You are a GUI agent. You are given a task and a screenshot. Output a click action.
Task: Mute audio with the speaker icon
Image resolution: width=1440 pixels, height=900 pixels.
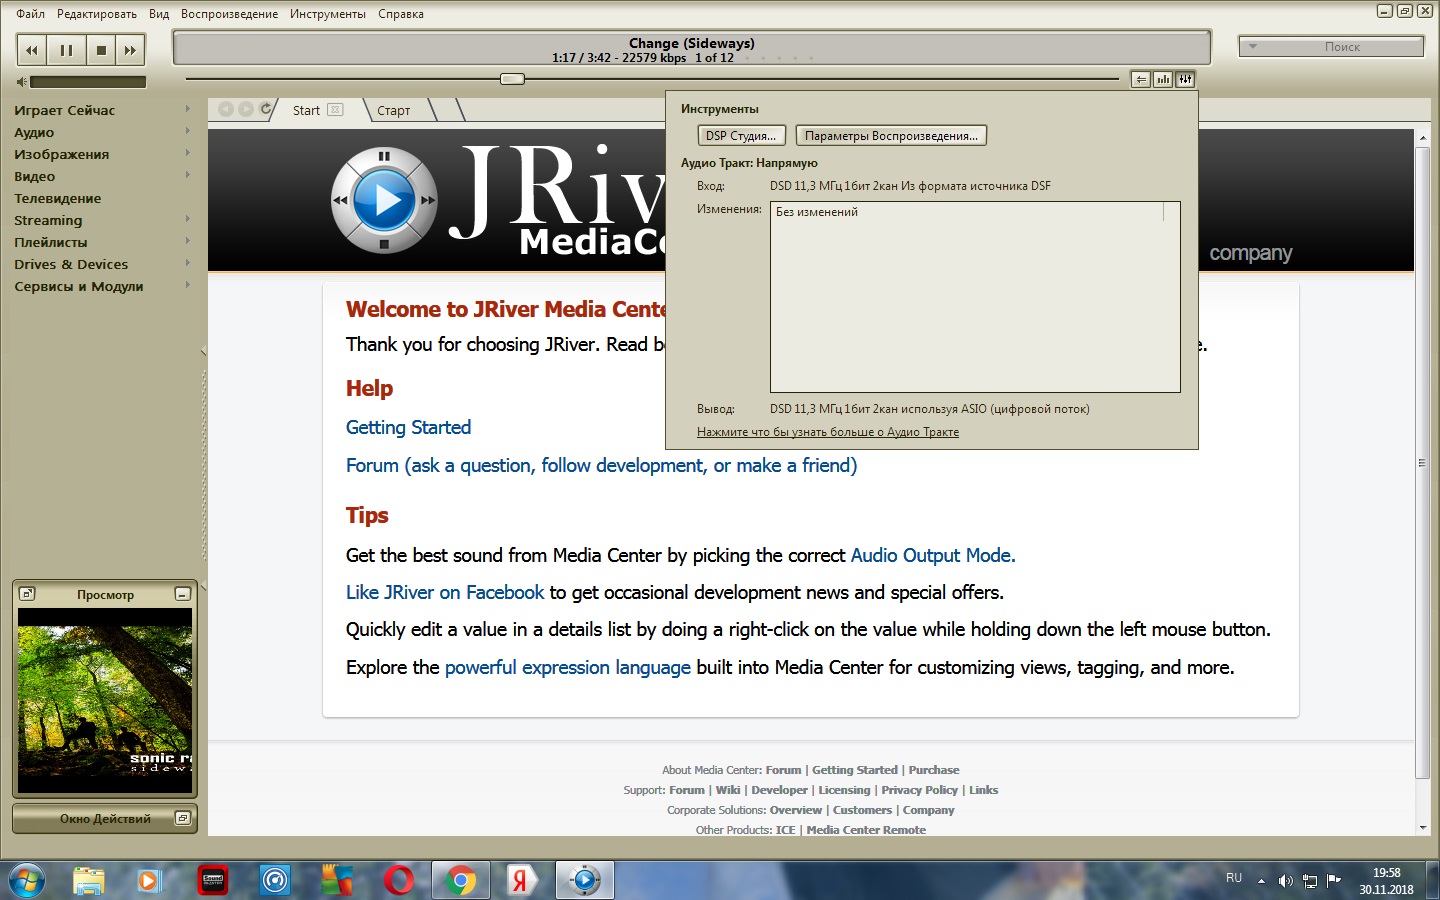coord(22,82)
